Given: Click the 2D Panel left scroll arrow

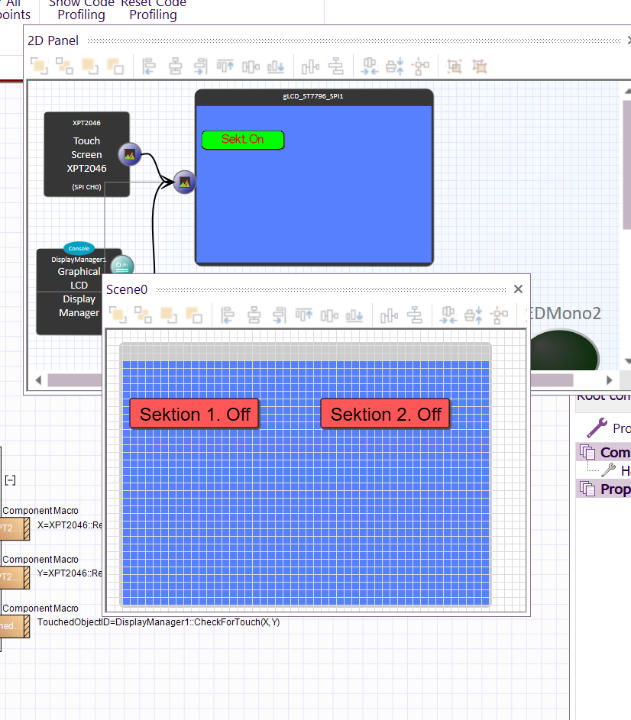Looking at the screenshot, I should (x=39, y=380).
